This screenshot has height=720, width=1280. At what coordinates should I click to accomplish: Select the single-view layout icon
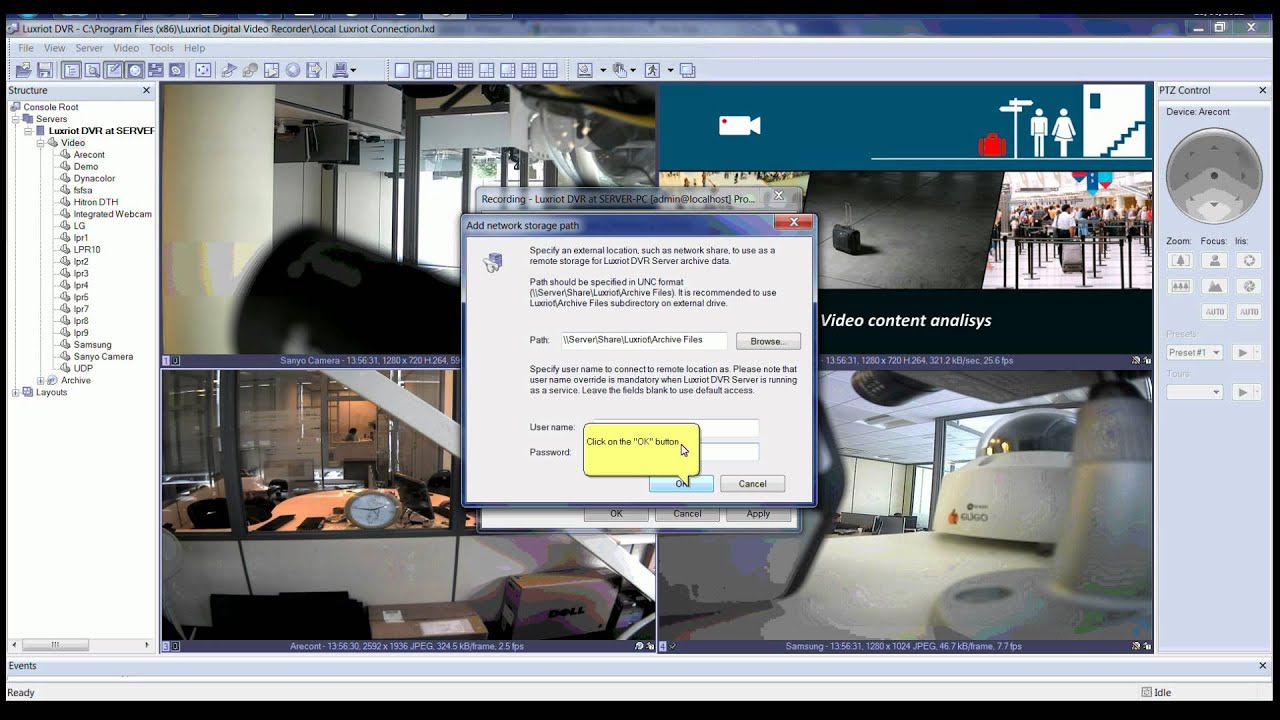402,70
